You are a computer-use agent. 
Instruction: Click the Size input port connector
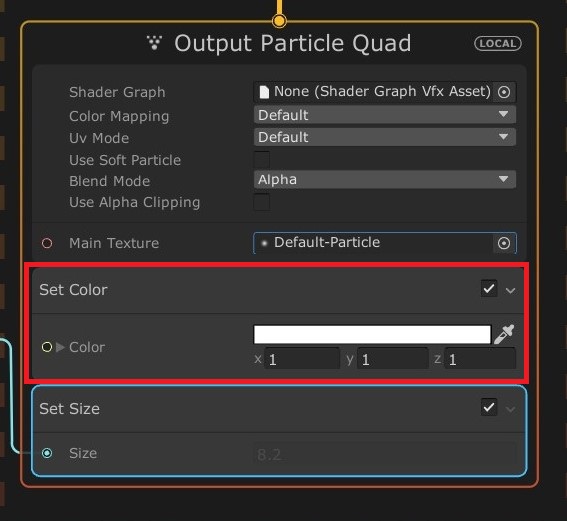47,453
